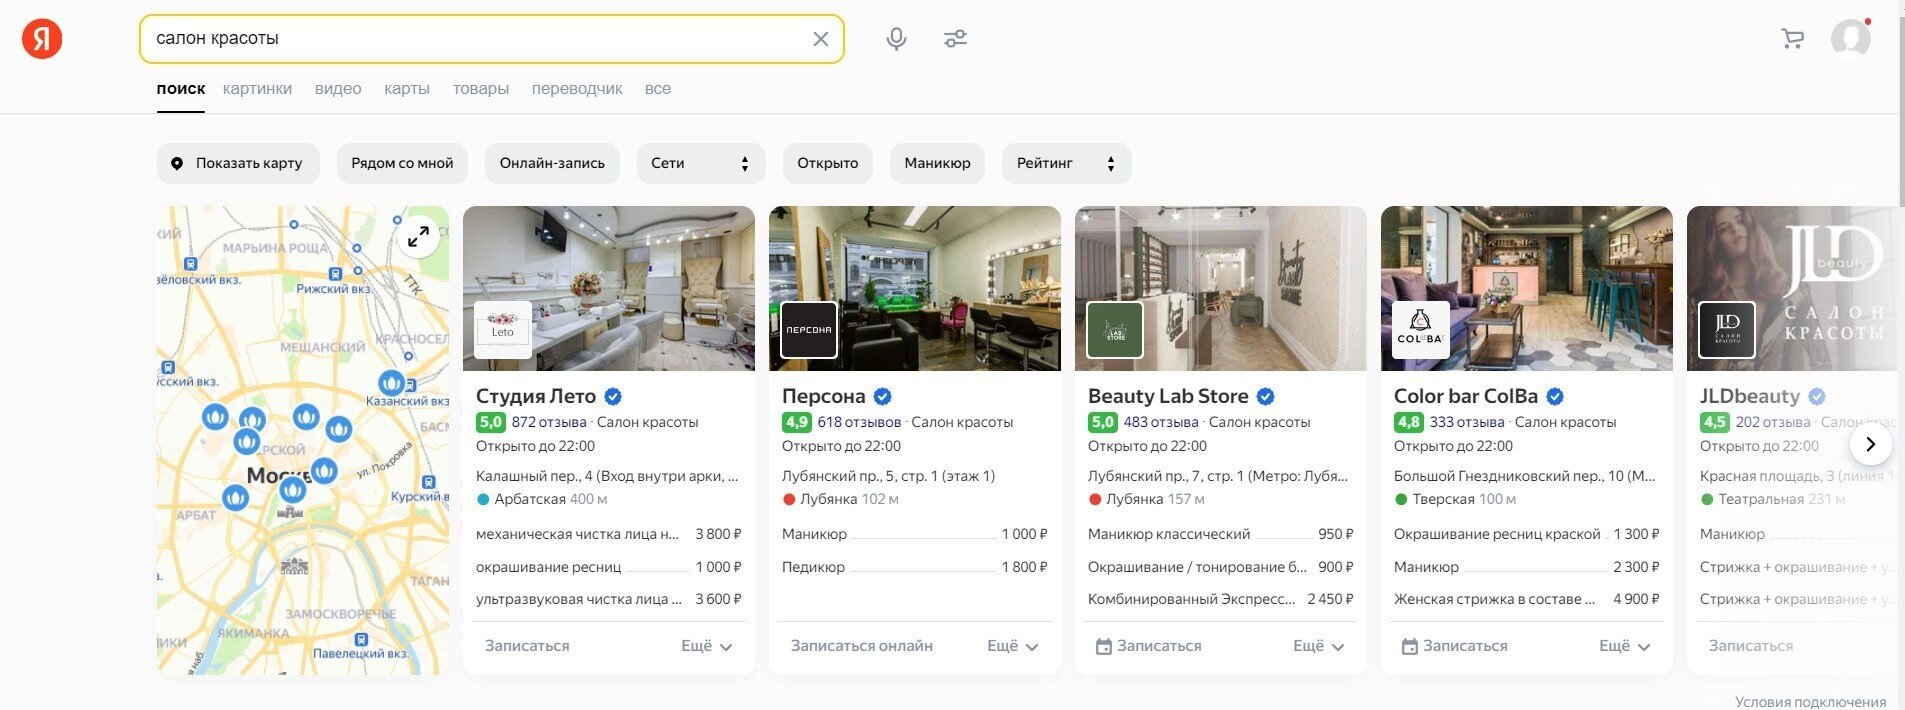Switch to the видео tab
The height and width of the screenshot is (710, 1905).
[338, 89]
